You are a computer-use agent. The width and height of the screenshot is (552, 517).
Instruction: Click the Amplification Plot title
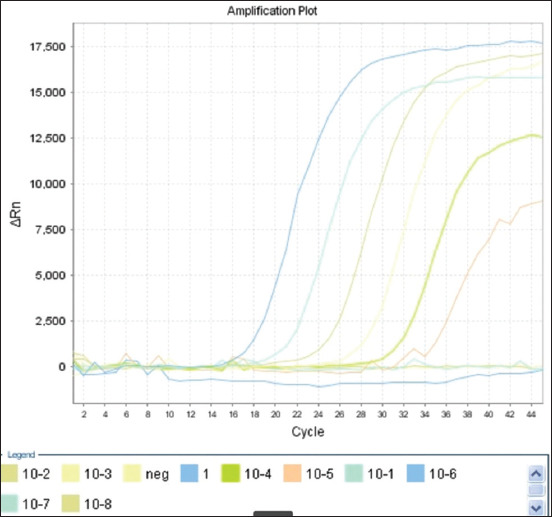point(272,11)
